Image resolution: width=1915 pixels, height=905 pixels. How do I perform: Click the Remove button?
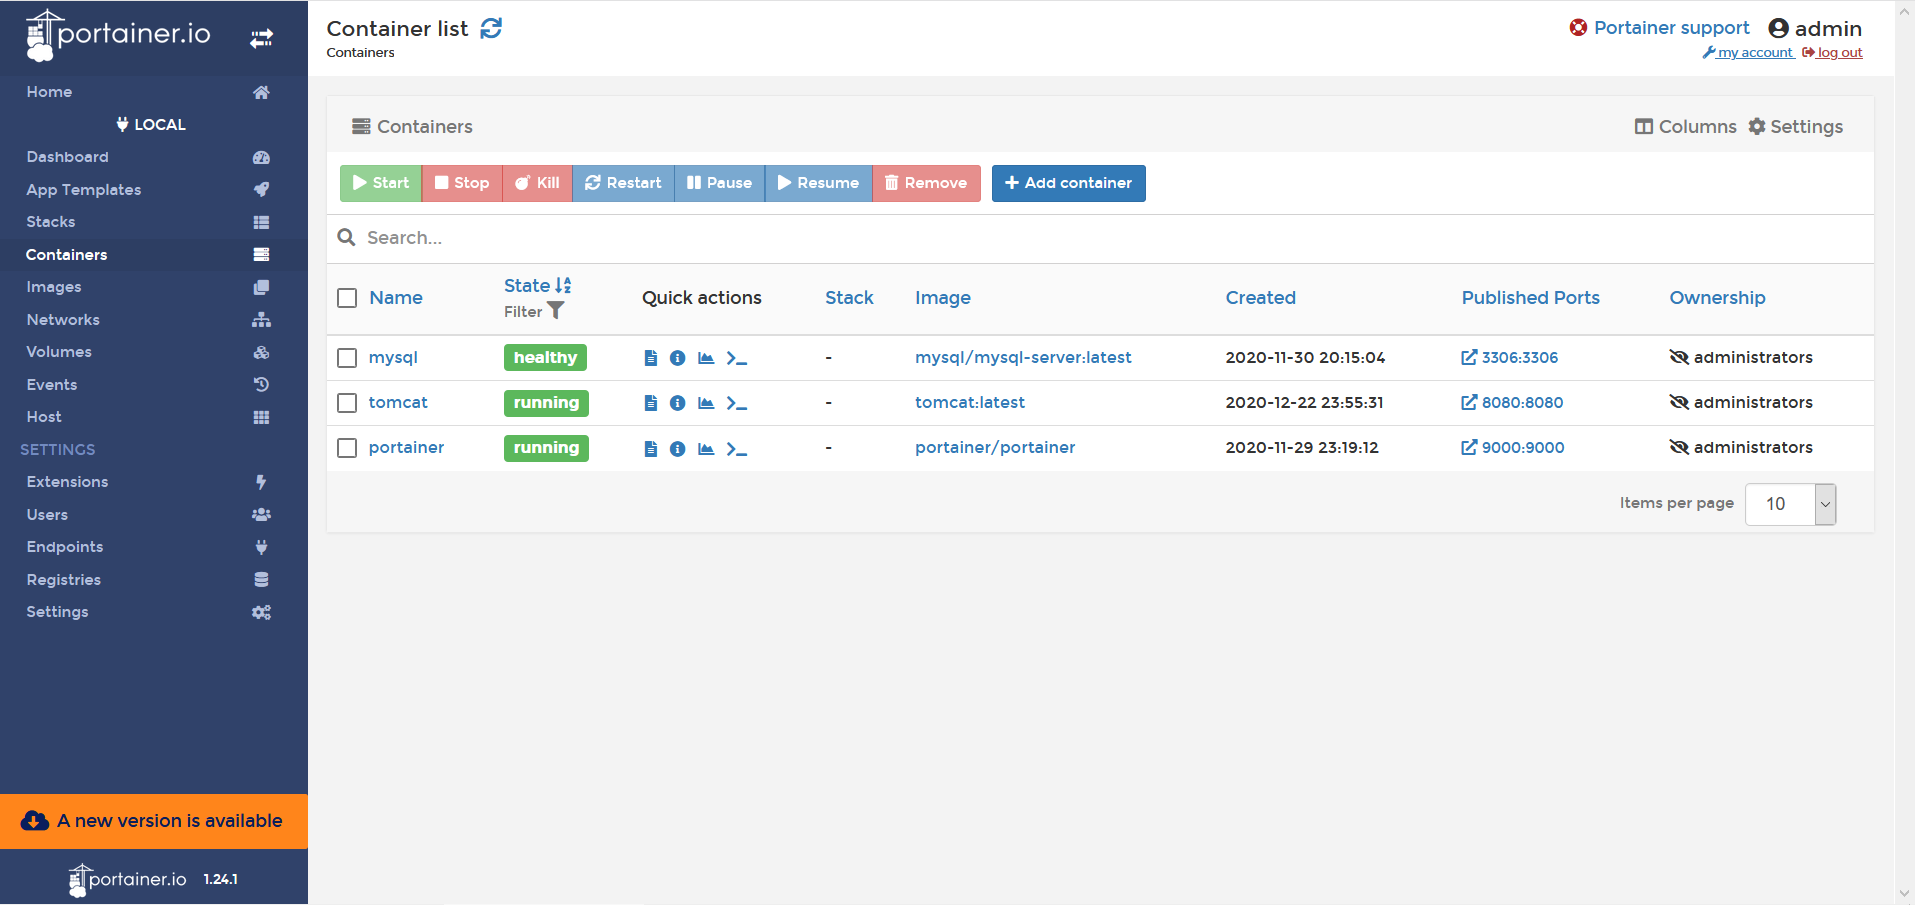(926, 183)
